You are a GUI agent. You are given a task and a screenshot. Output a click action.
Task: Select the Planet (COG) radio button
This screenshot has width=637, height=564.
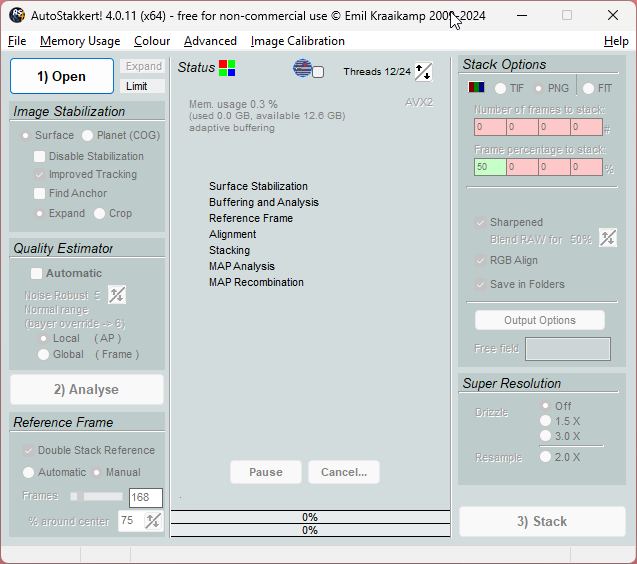87,135
